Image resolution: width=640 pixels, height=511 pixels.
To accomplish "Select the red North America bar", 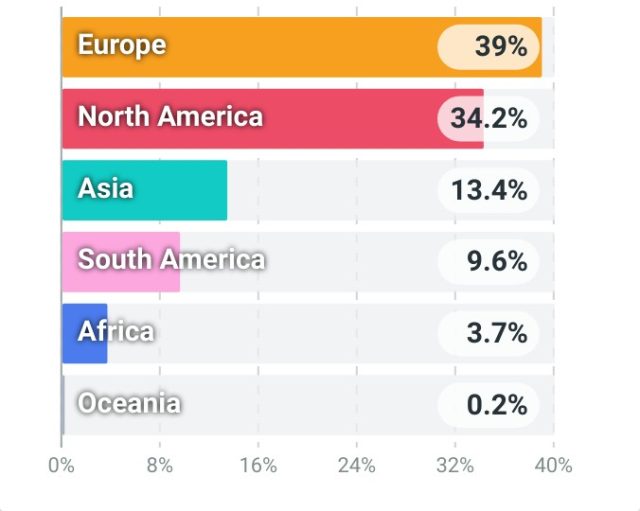I will coord(273,119).
